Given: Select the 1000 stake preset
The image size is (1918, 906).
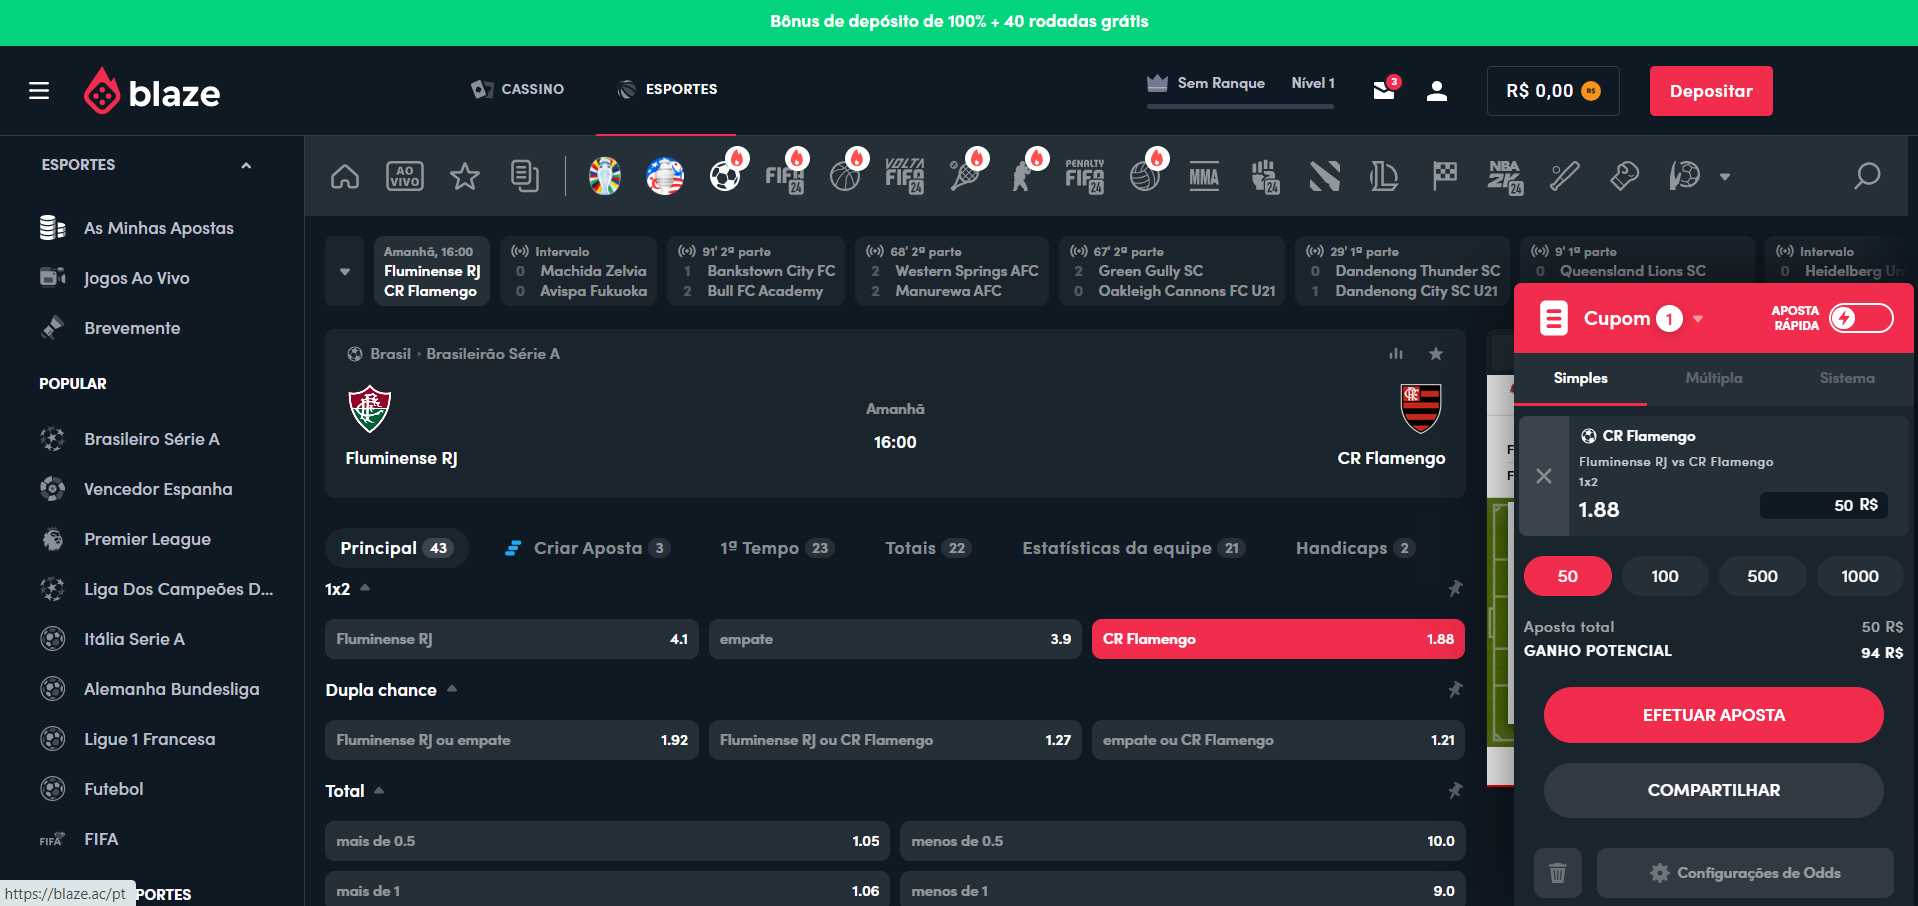Looking at the screenshot, I should tap(1860, 576).
